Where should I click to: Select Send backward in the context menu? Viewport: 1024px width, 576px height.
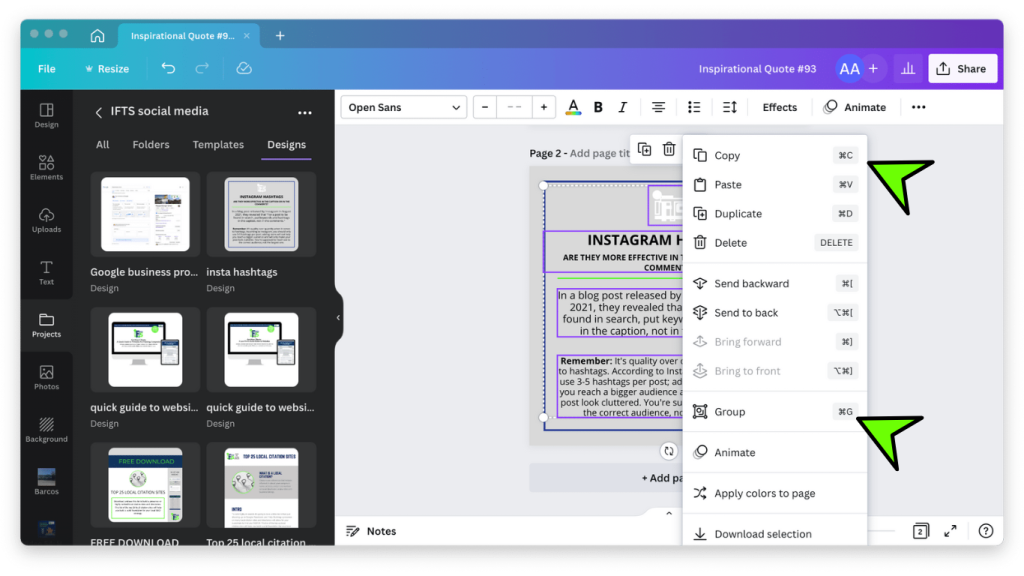click(775, 283)
